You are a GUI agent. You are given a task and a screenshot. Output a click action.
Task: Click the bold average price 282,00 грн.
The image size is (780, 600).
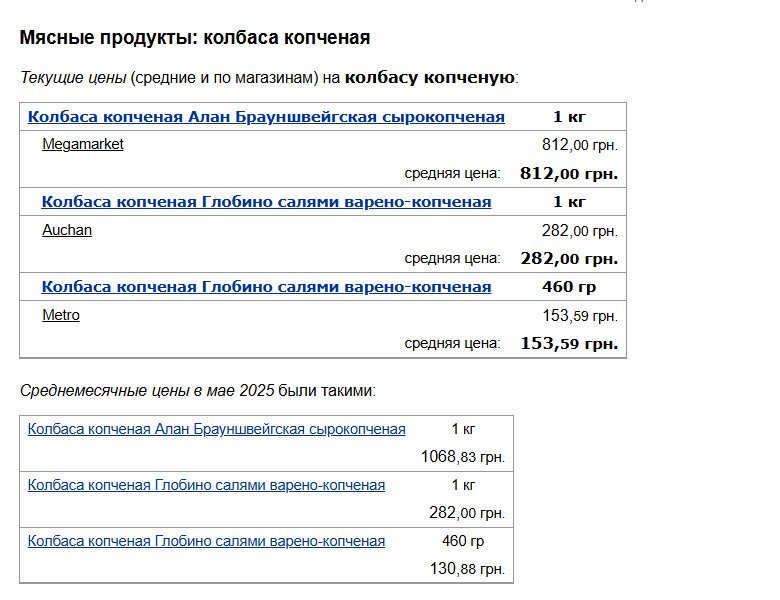(x=569, y=259)
